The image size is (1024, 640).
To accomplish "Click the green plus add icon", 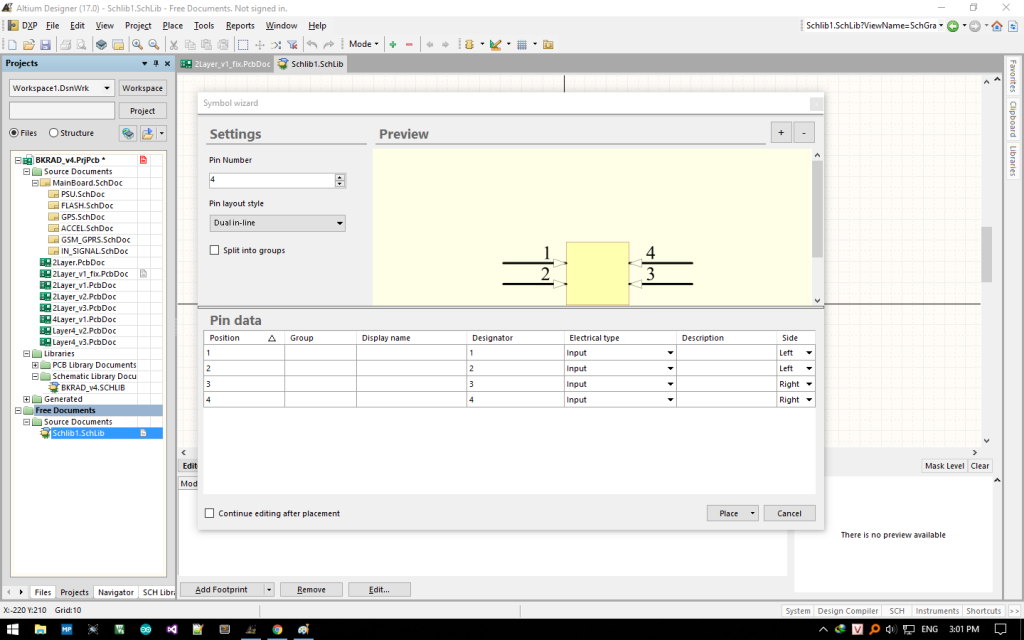I will (x=392, y=45).
